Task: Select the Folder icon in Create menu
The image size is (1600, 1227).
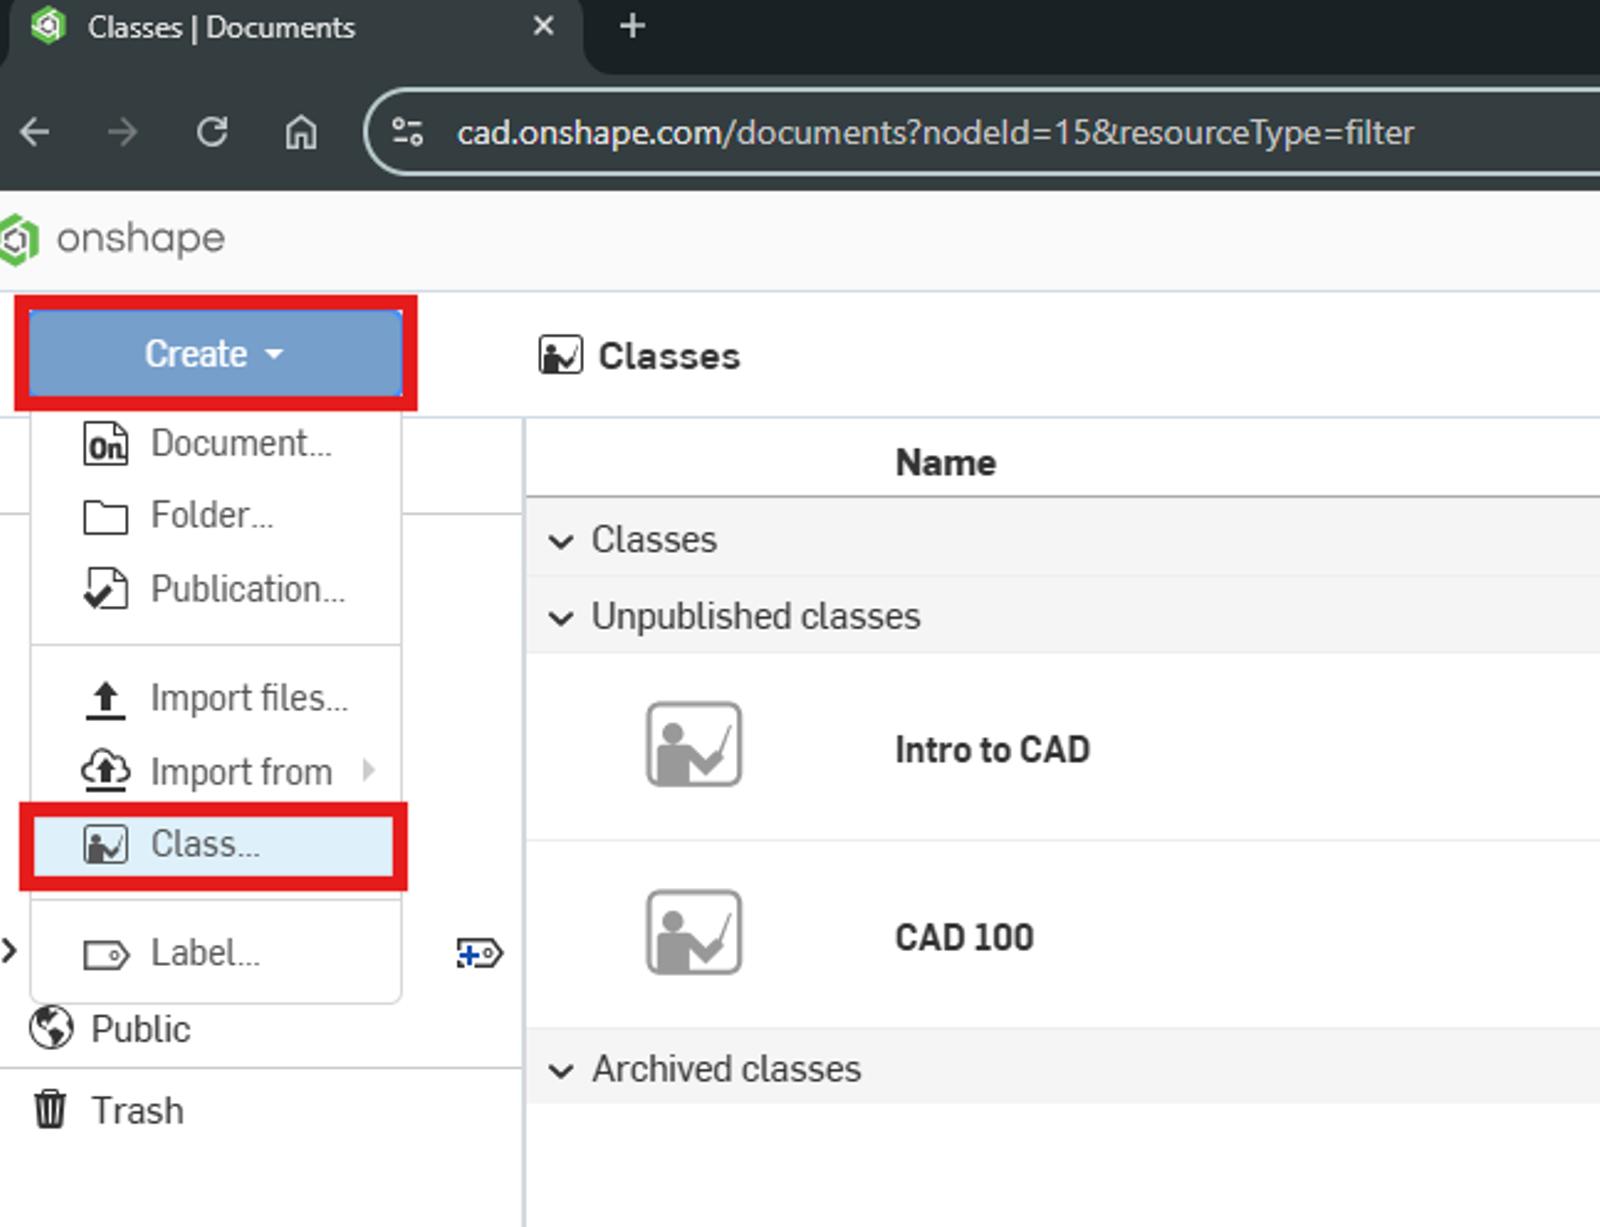Action: 106,516
